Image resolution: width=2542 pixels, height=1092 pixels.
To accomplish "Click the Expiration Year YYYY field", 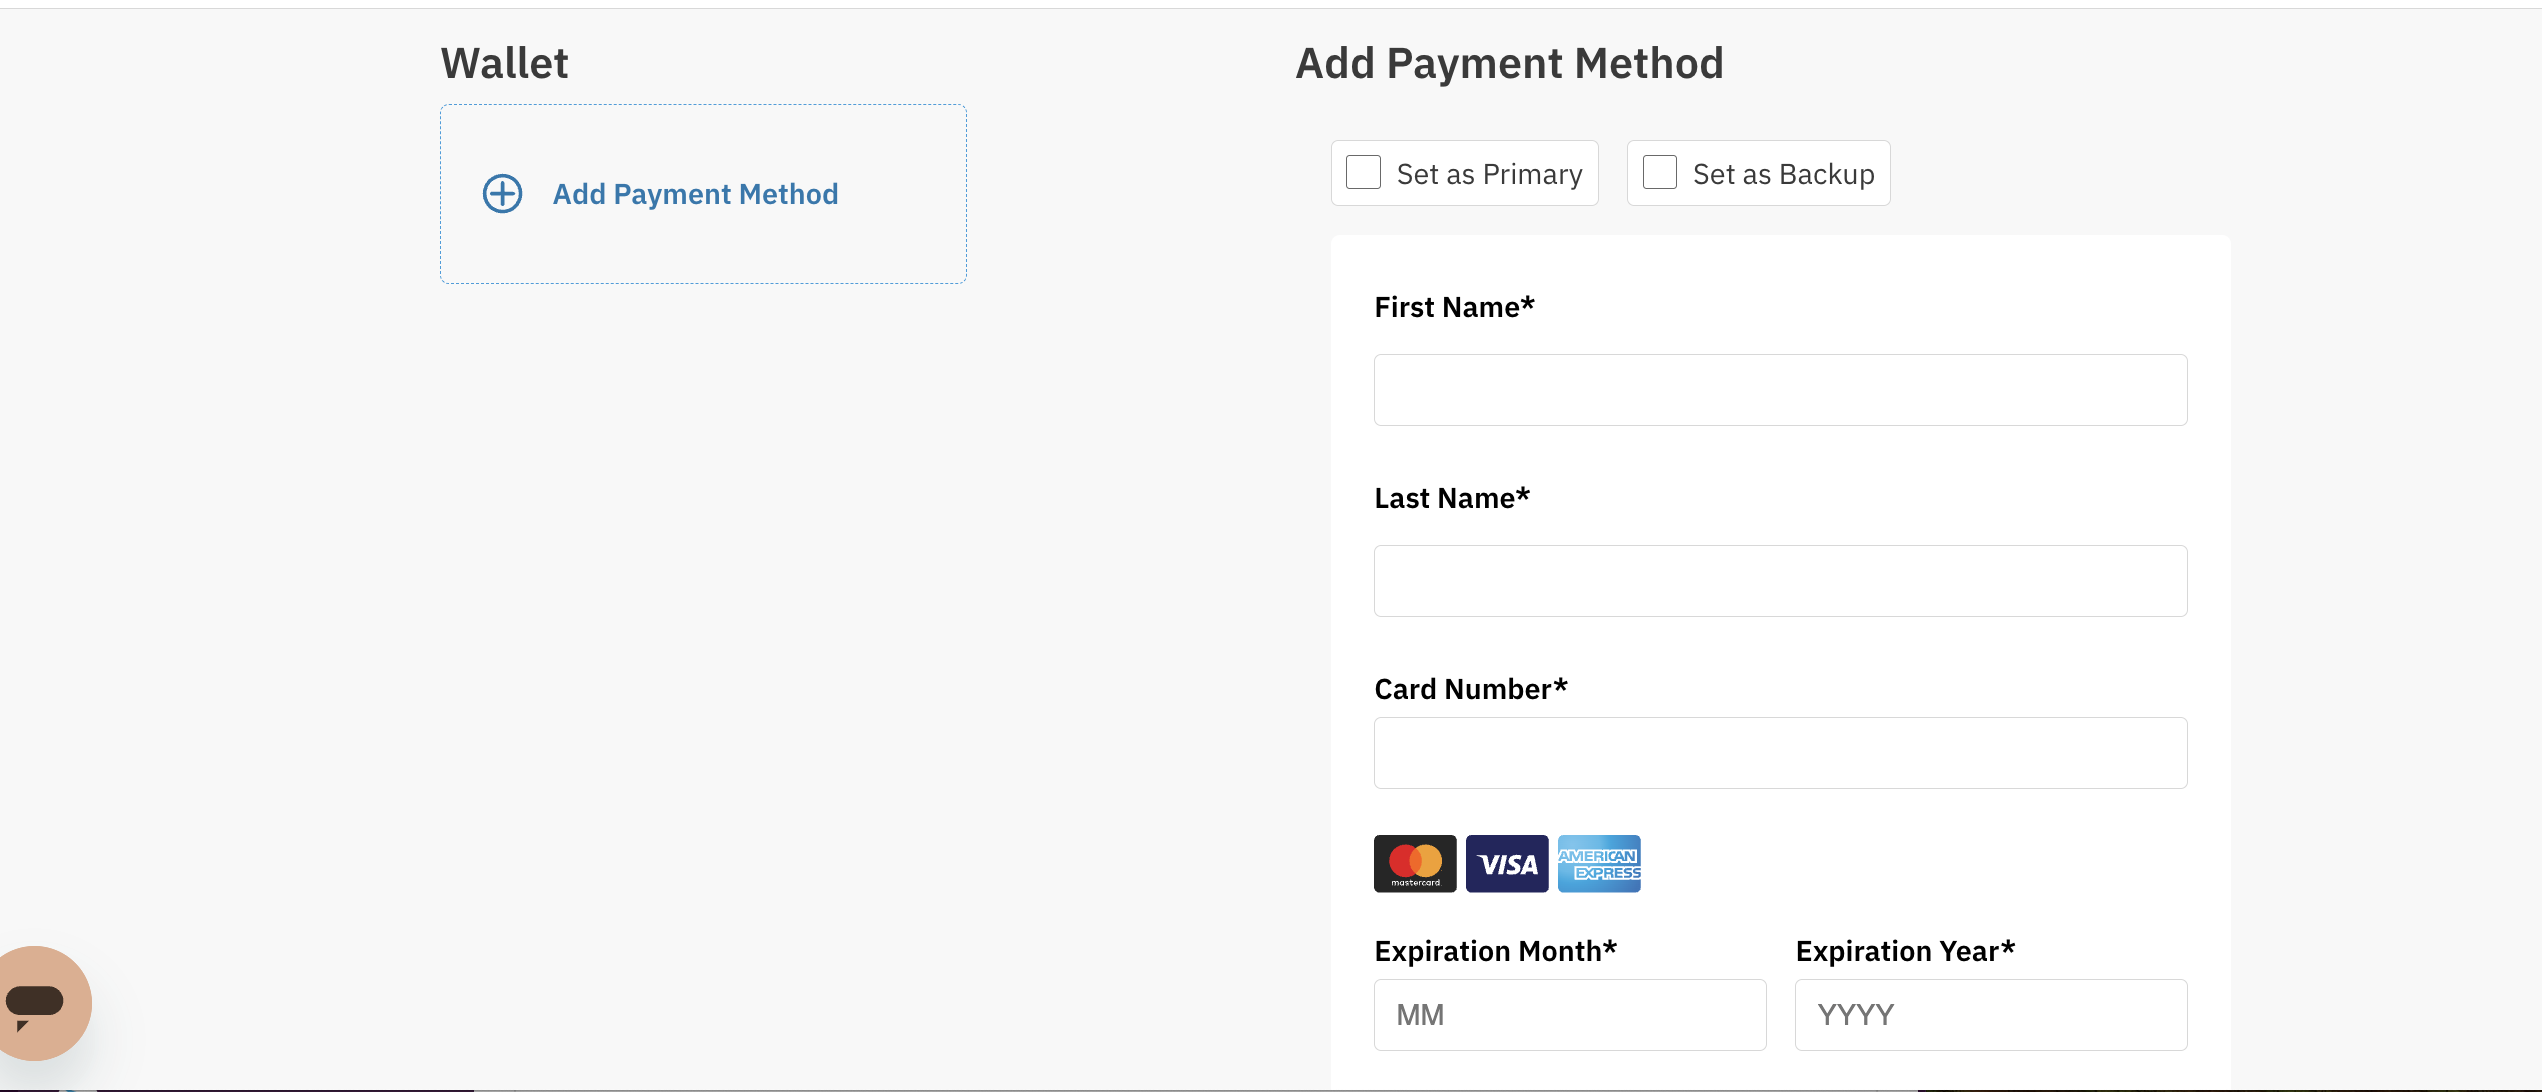I will 1990,1015.
